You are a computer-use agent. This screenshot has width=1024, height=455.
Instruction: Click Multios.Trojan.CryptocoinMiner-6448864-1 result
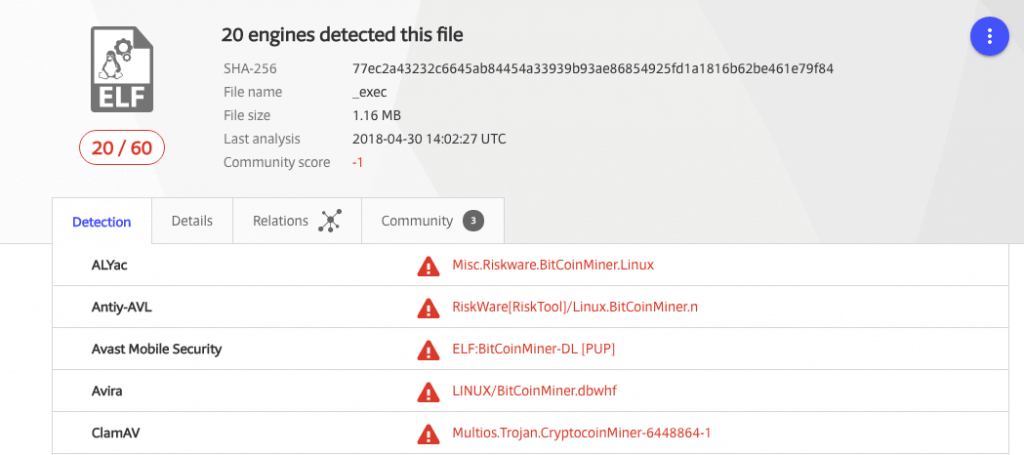pyautogui.click(x=581, y=433)
